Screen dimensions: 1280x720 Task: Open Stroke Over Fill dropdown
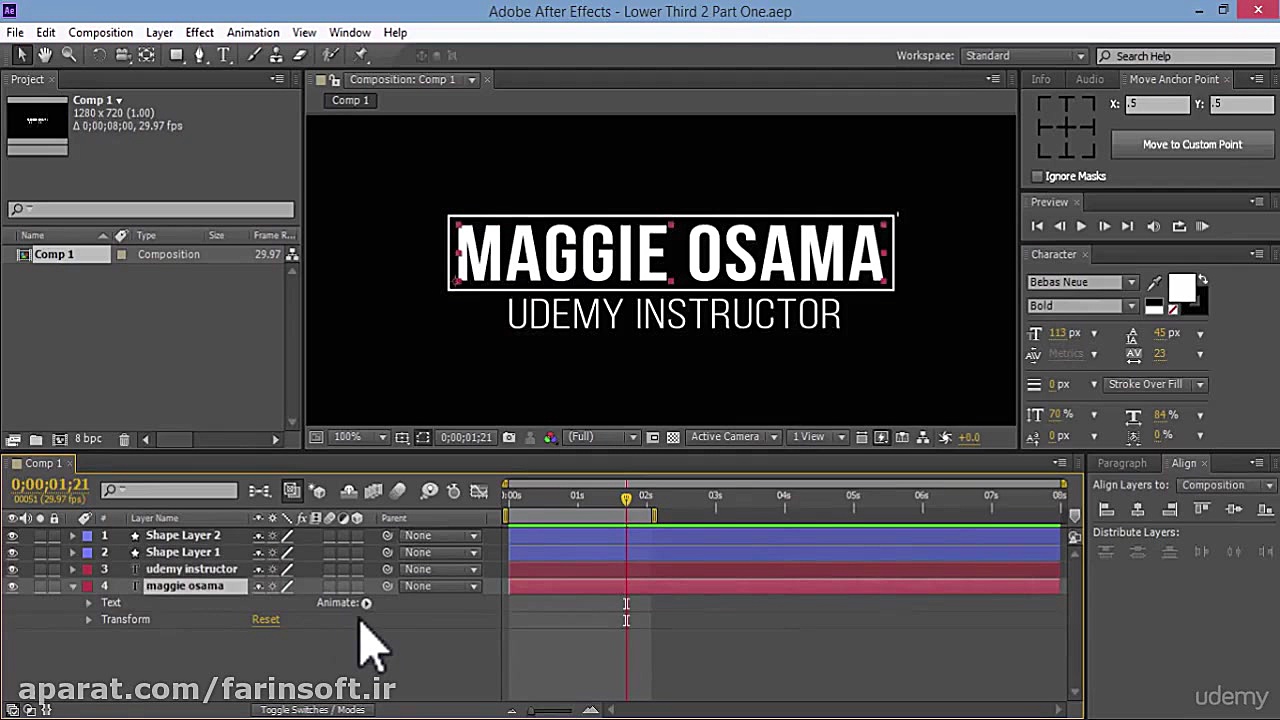pyautogui.click(x=1155, y=384)
